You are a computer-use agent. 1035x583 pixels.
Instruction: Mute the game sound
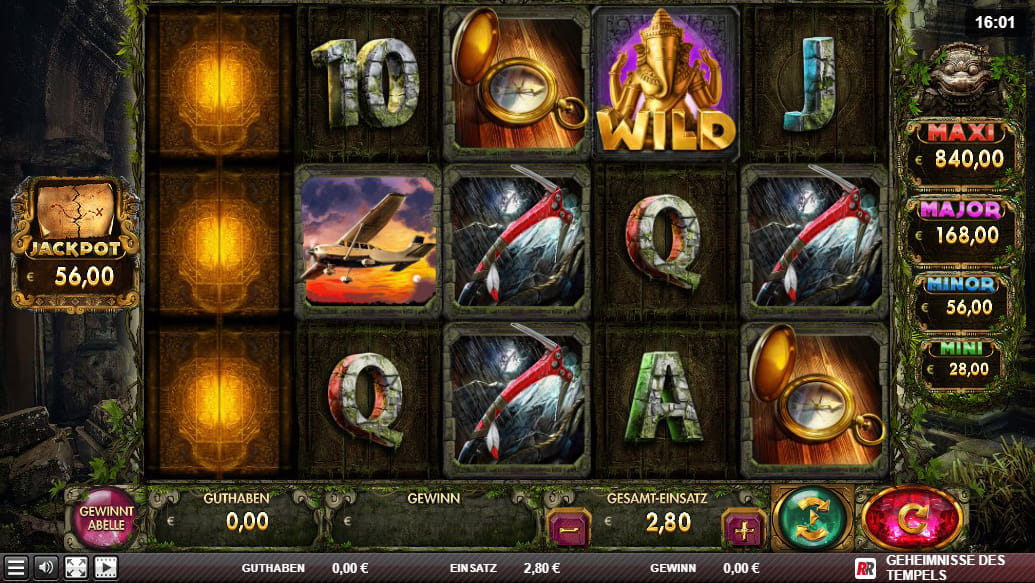[46, 567]
